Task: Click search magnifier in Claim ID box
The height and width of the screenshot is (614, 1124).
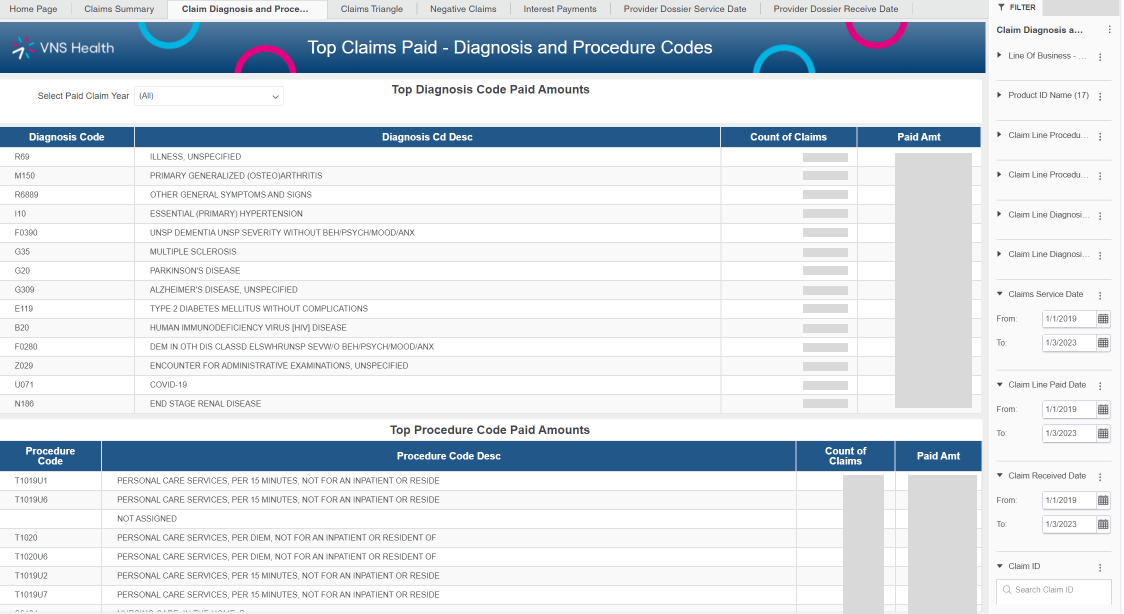Action: pyautogui.click(x=1006, y=590)
